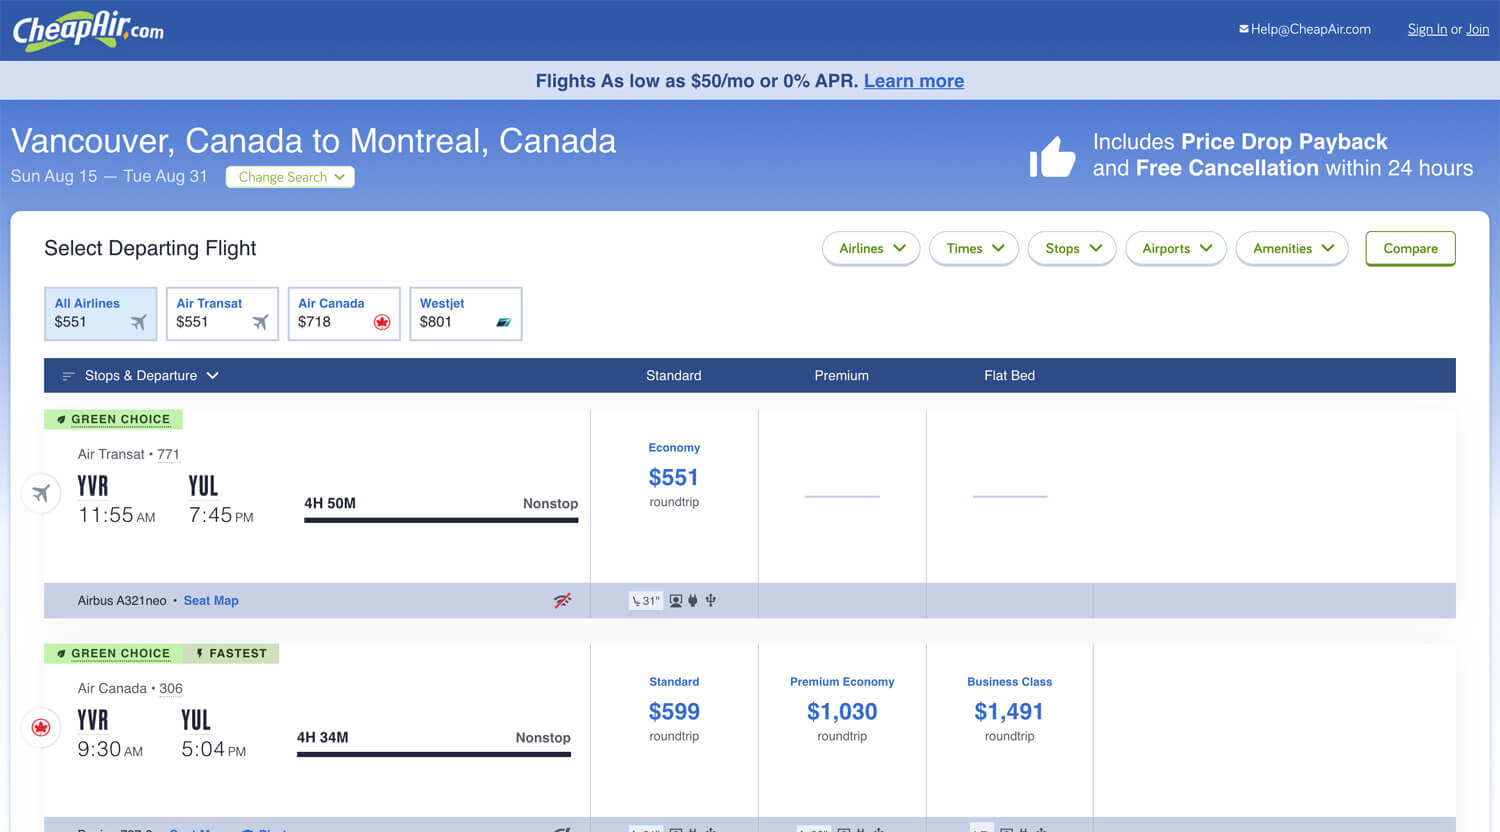Select the Westjet $801 tab

(x=465, y=313)
